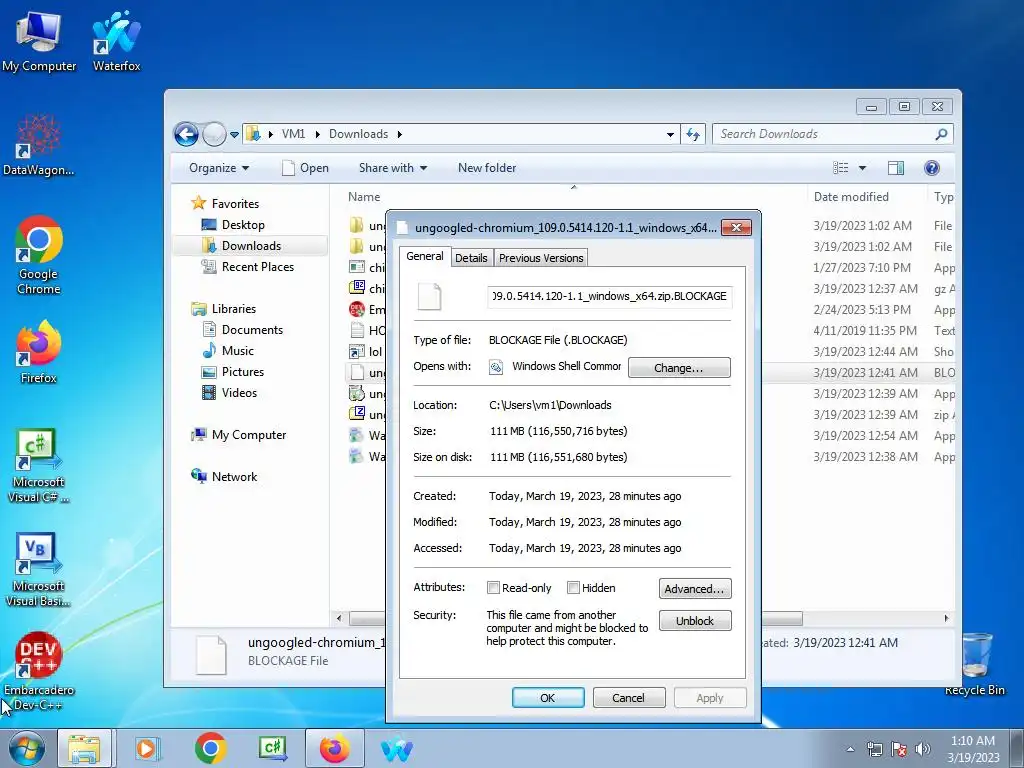
Task: Tick the Hidden attribute checkbox
Action: [x=573, y=588]
